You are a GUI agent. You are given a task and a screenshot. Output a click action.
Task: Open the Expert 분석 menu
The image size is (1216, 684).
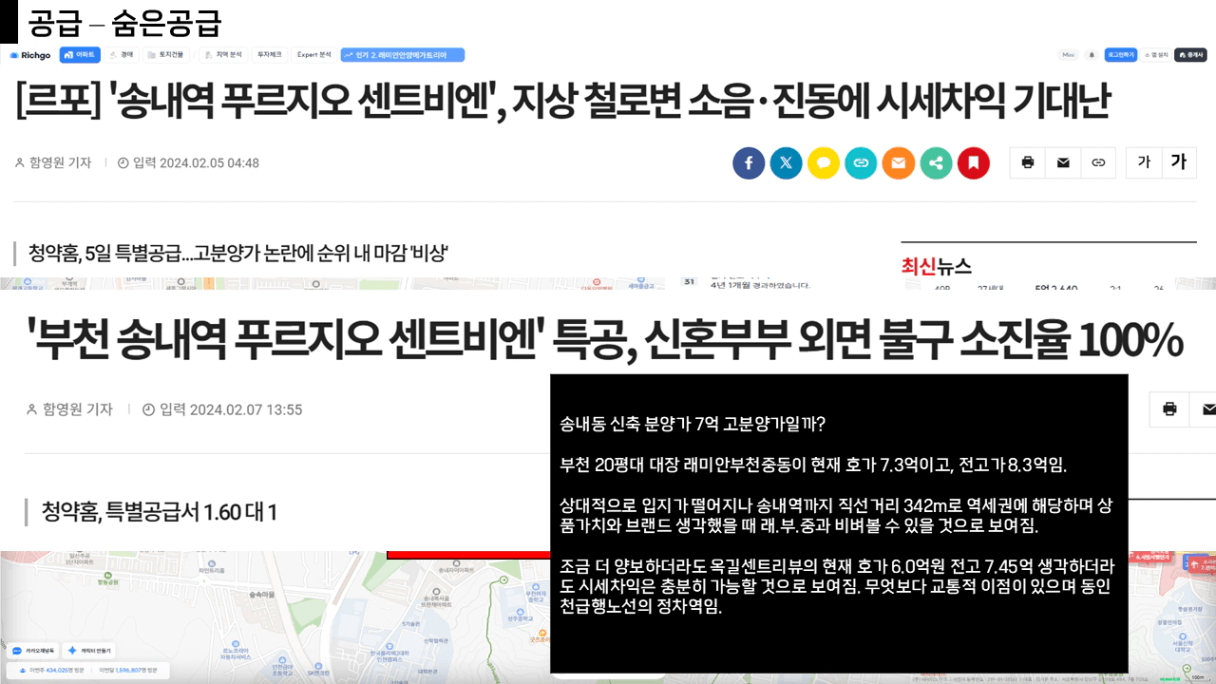pos(314,55)
